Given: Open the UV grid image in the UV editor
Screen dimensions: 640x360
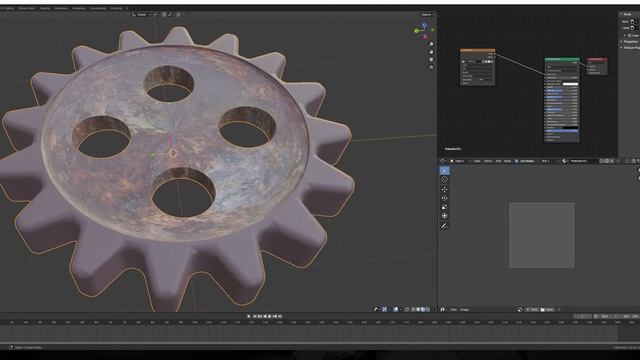Looking at the screenshot, I should pos(542,235).
